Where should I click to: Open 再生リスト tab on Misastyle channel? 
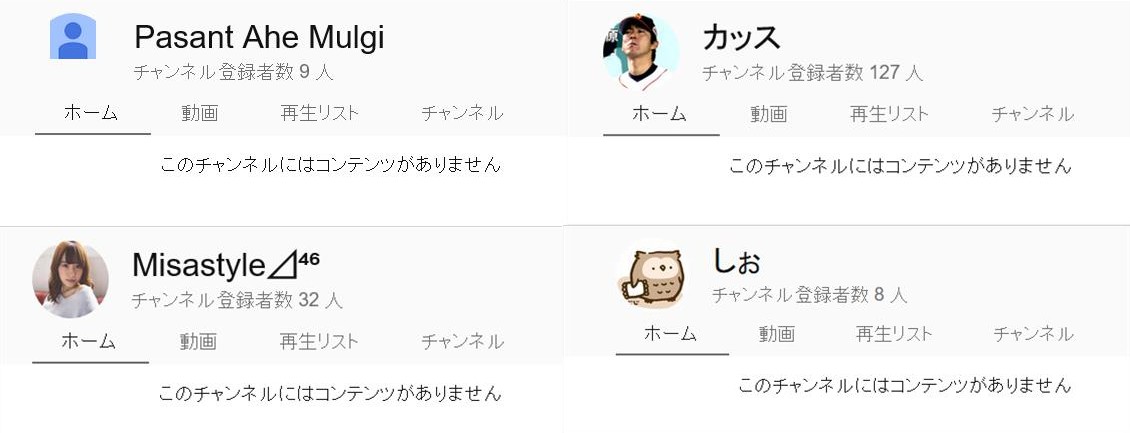[318, 342]
